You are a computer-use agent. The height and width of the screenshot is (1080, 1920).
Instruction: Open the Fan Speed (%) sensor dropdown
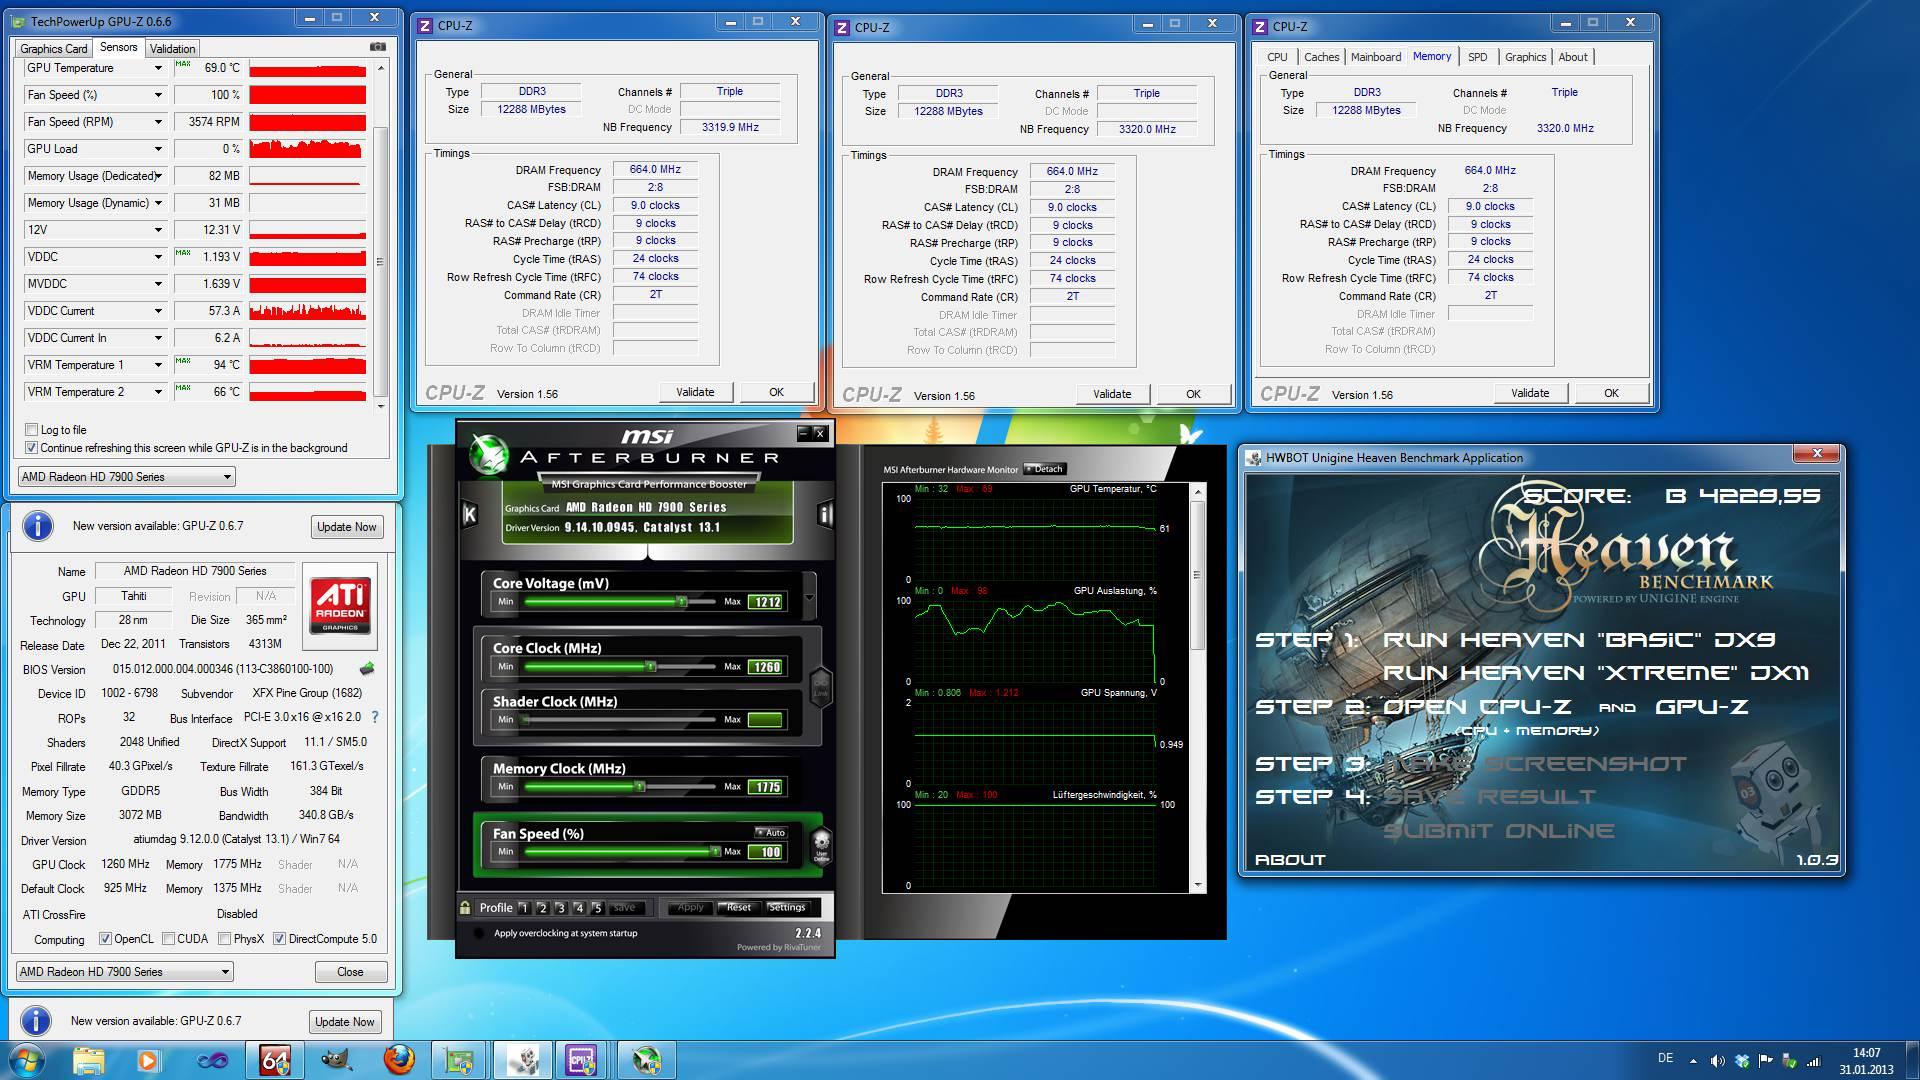[158, 95]
